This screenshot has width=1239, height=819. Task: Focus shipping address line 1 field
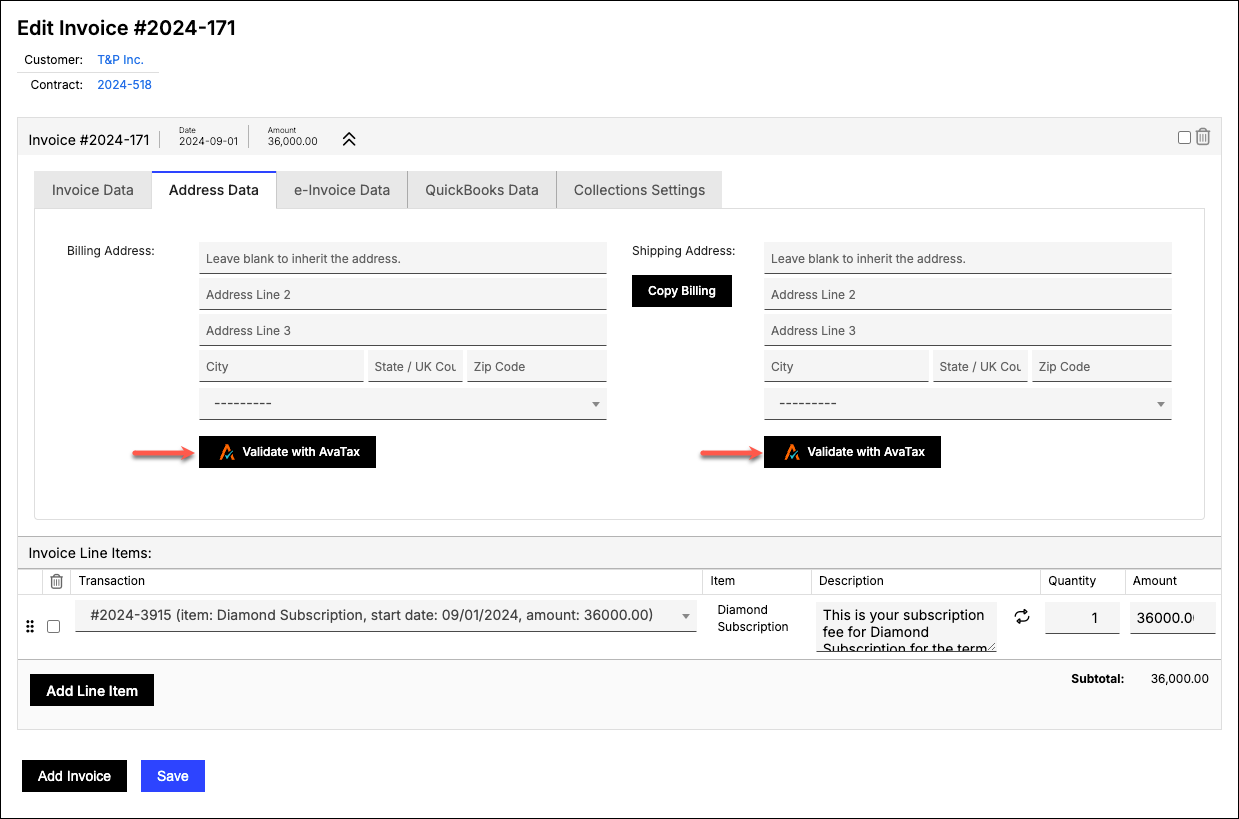pyautogui.click(x=968, y=258)
